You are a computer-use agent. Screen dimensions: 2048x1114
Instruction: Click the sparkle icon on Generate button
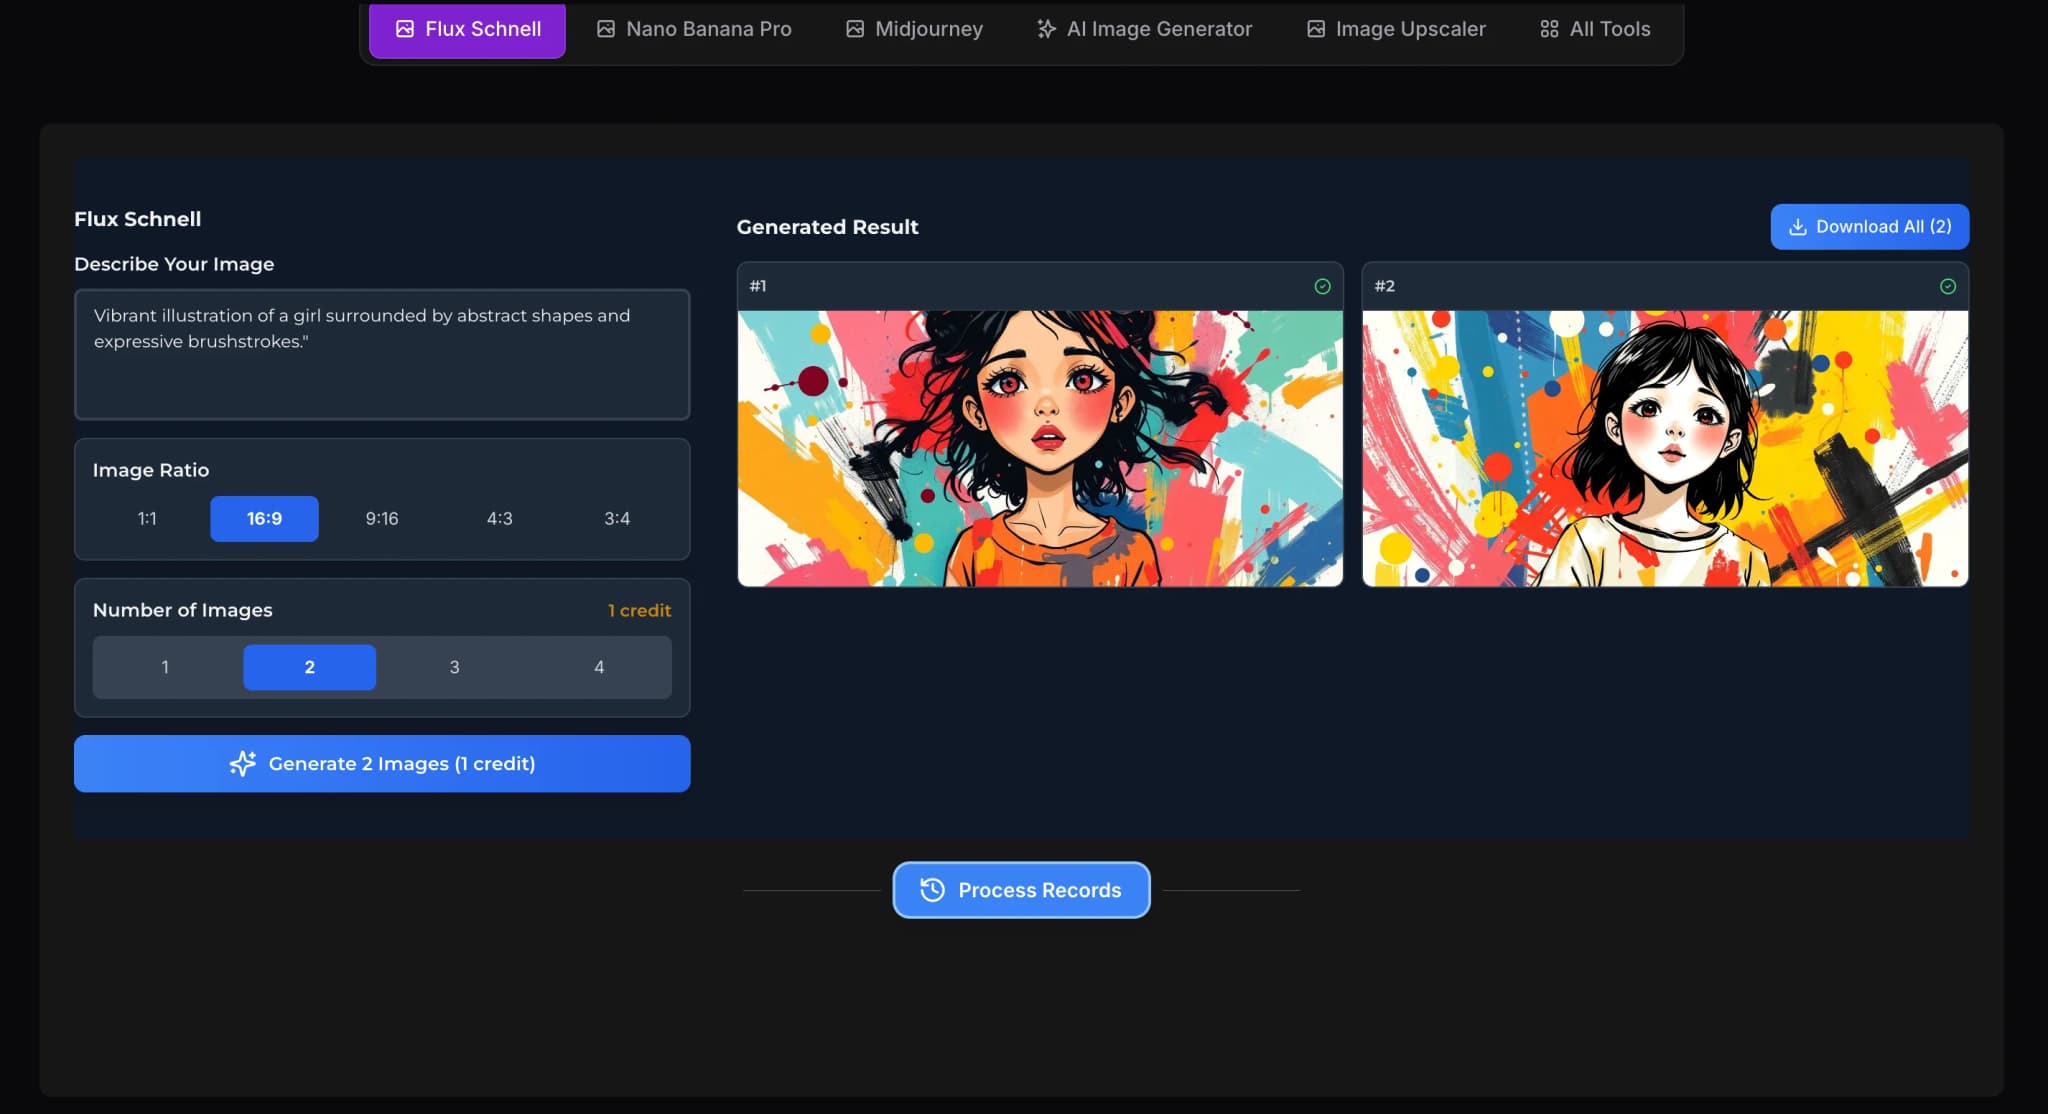click(243, 763)
